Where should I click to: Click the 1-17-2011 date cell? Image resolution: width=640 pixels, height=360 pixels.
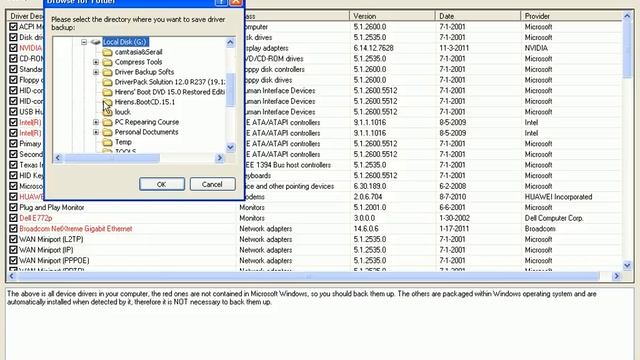coord(454,229)
